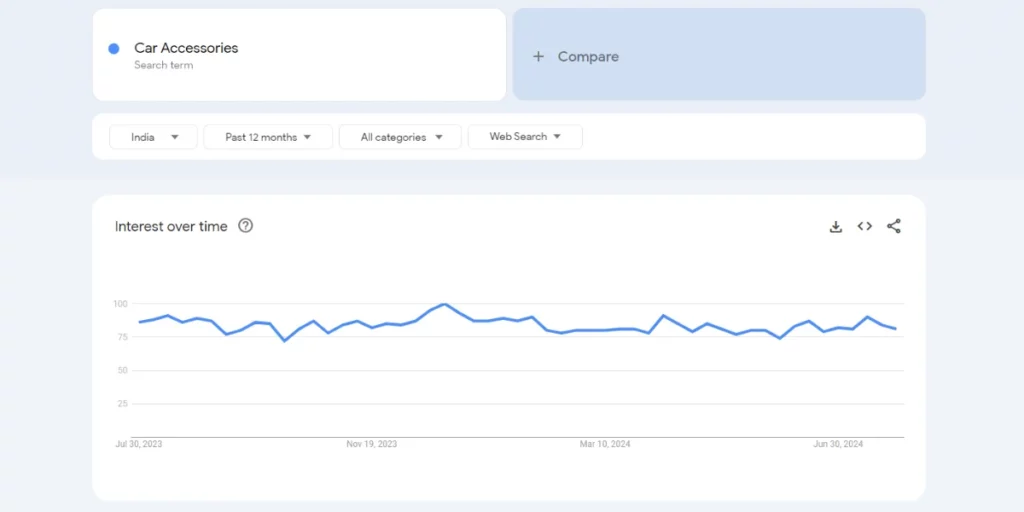Click the 25 value on the y-axis
The width and height of the screenshot is (1024, 512).
pos(122,404)
